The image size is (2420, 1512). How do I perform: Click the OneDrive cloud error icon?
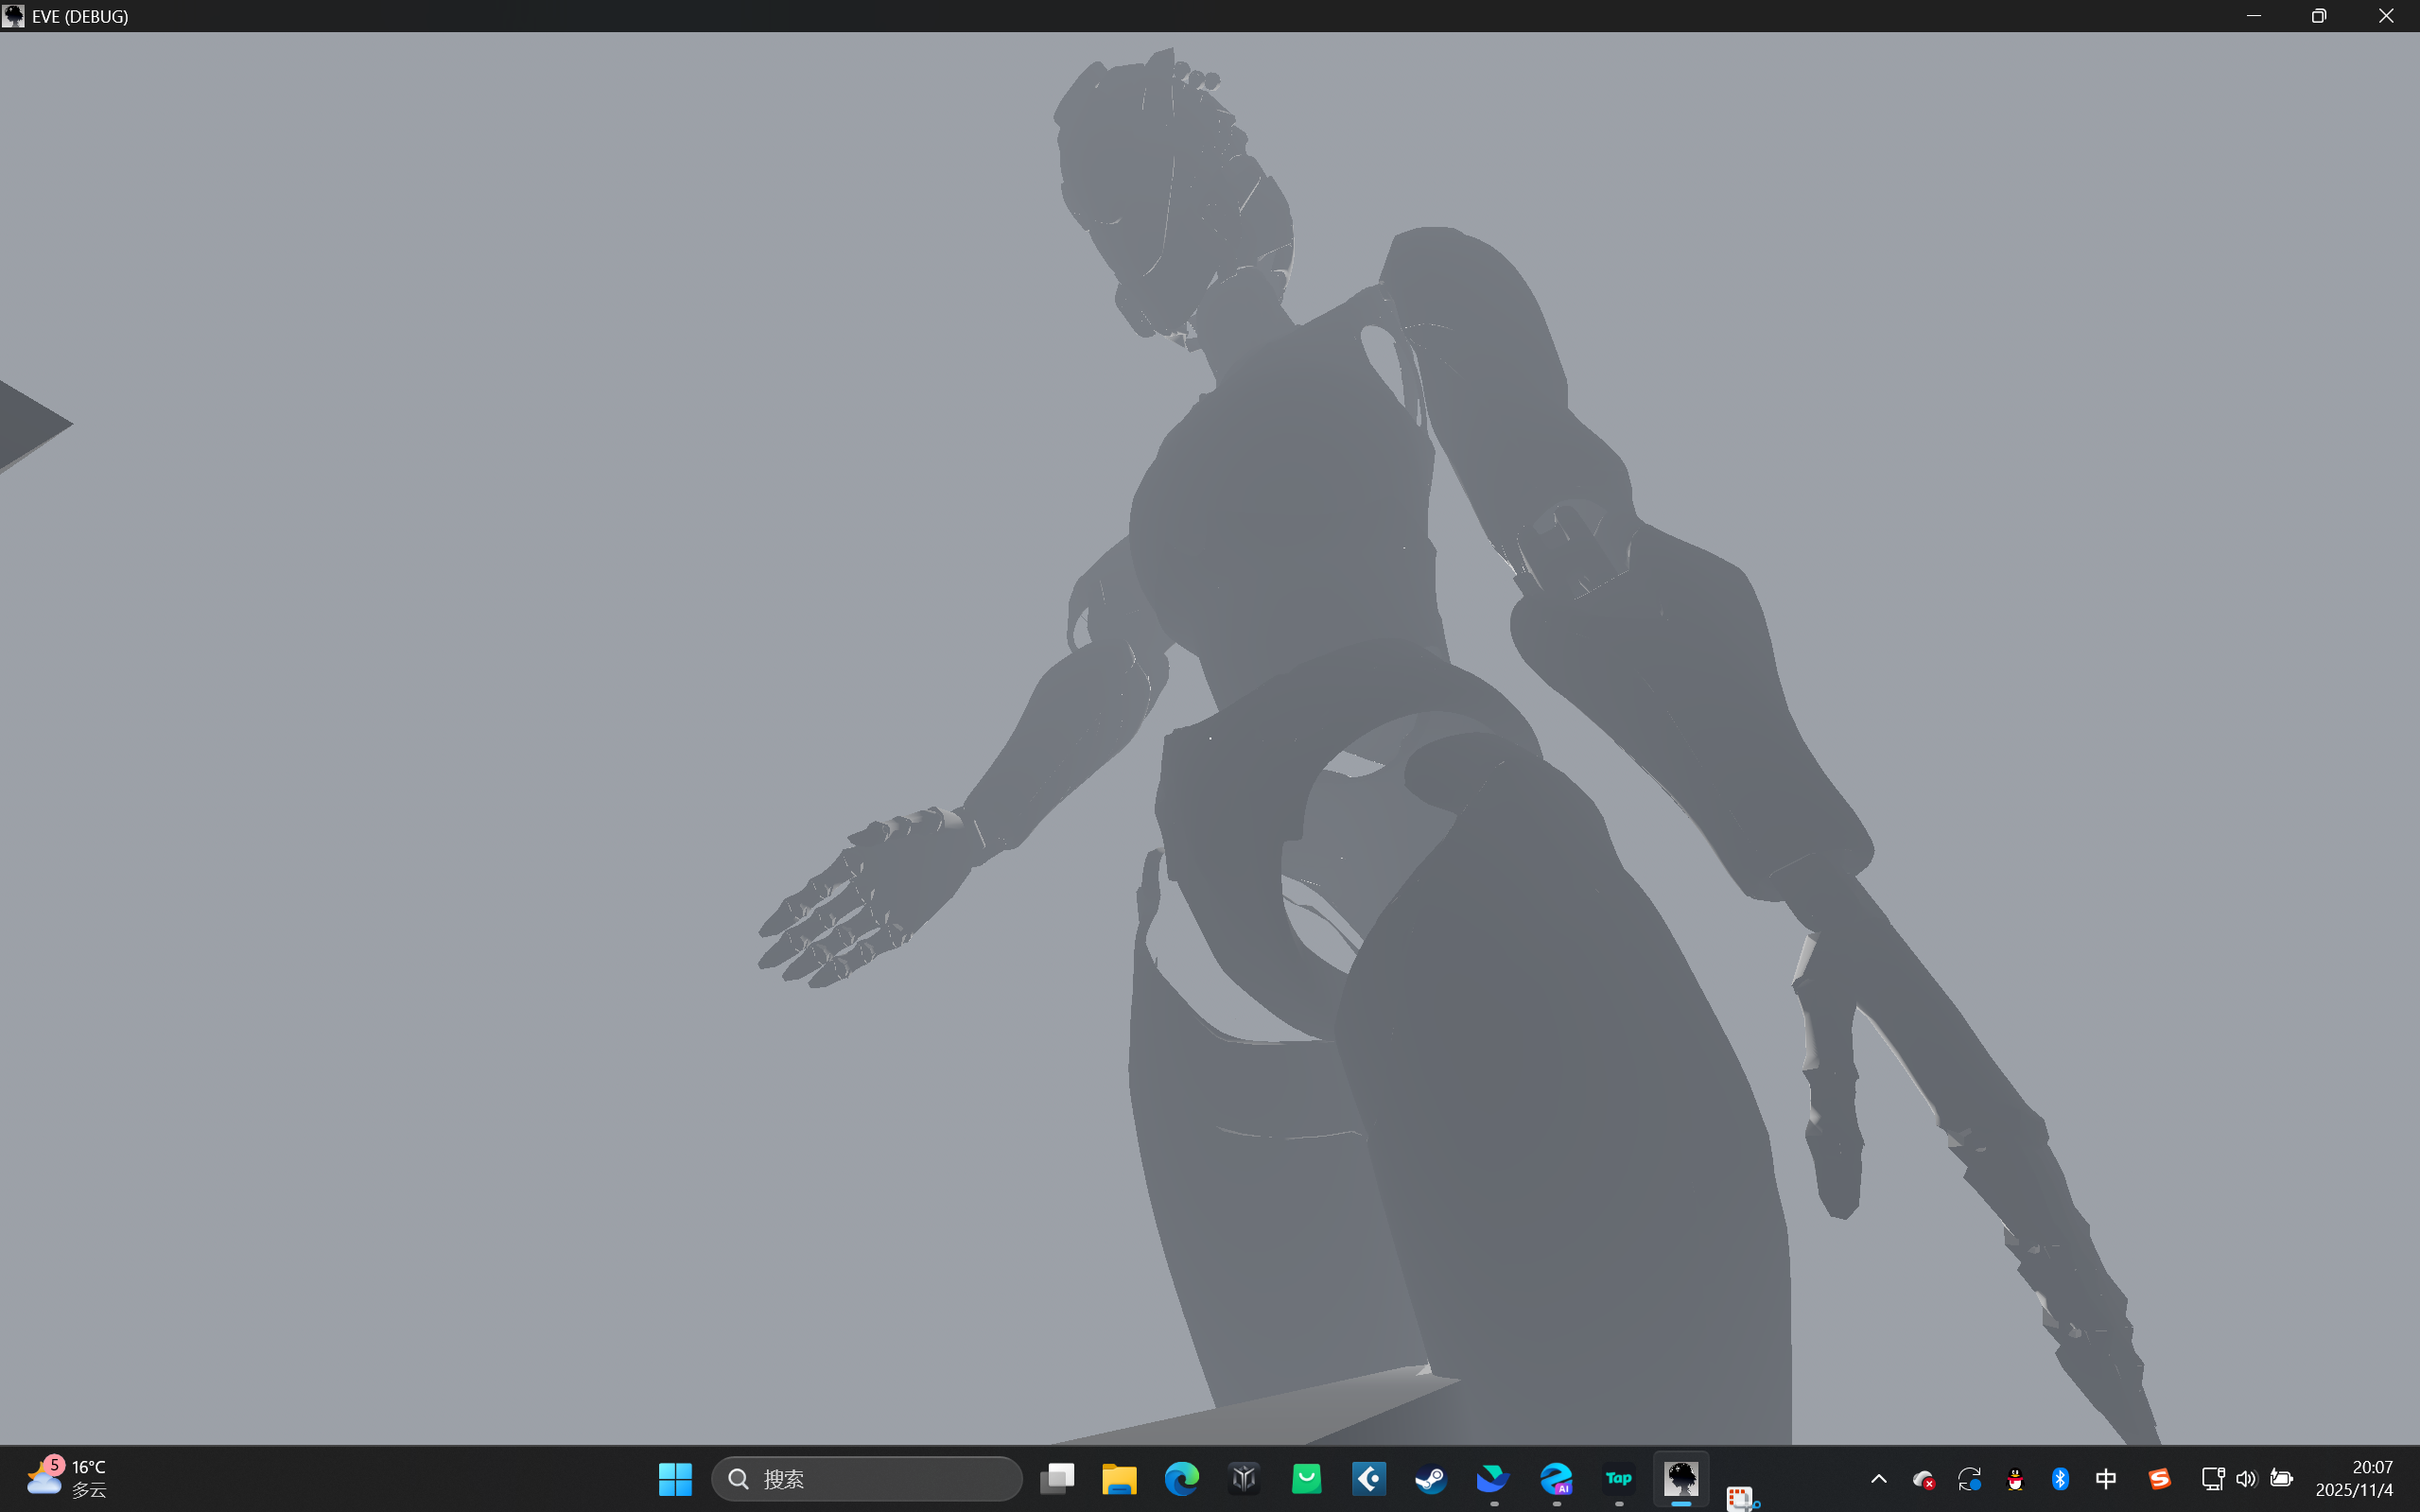[x=1923, y=1478]
